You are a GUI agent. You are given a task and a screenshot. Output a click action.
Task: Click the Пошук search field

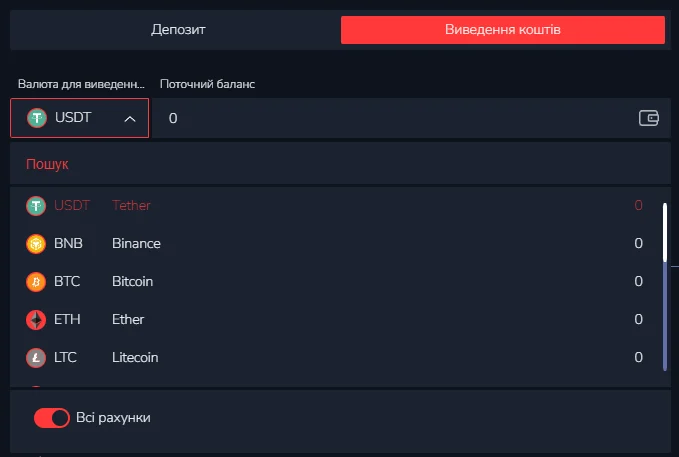pos(340,164)
